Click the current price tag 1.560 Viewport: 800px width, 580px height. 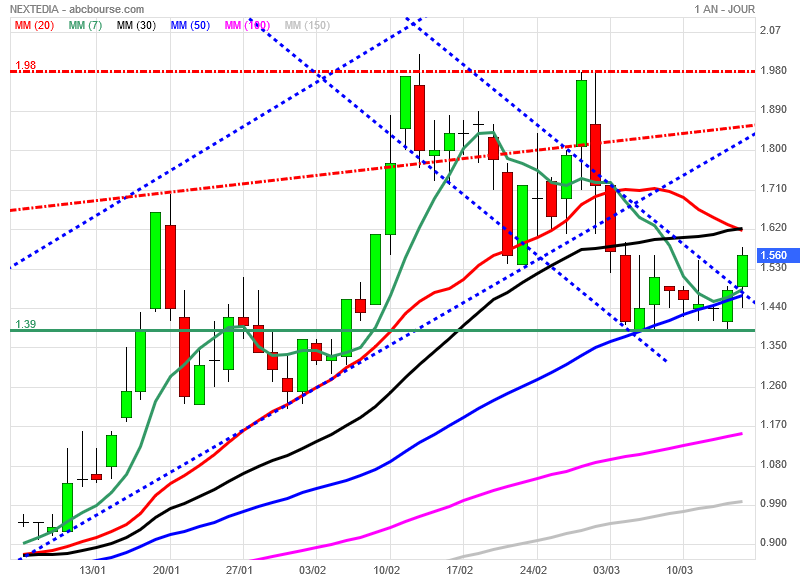tap(776, 255)
